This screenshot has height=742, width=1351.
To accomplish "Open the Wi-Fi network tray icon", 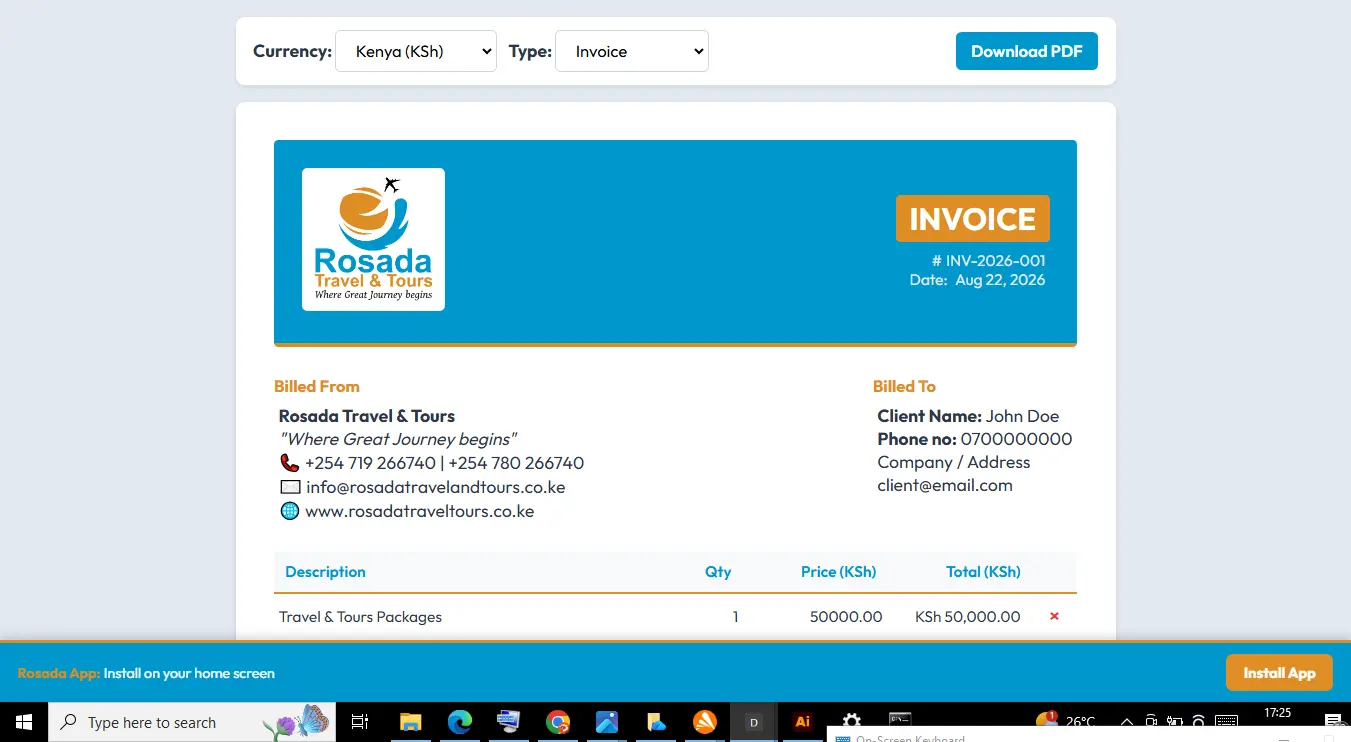I will (1200, 722).
